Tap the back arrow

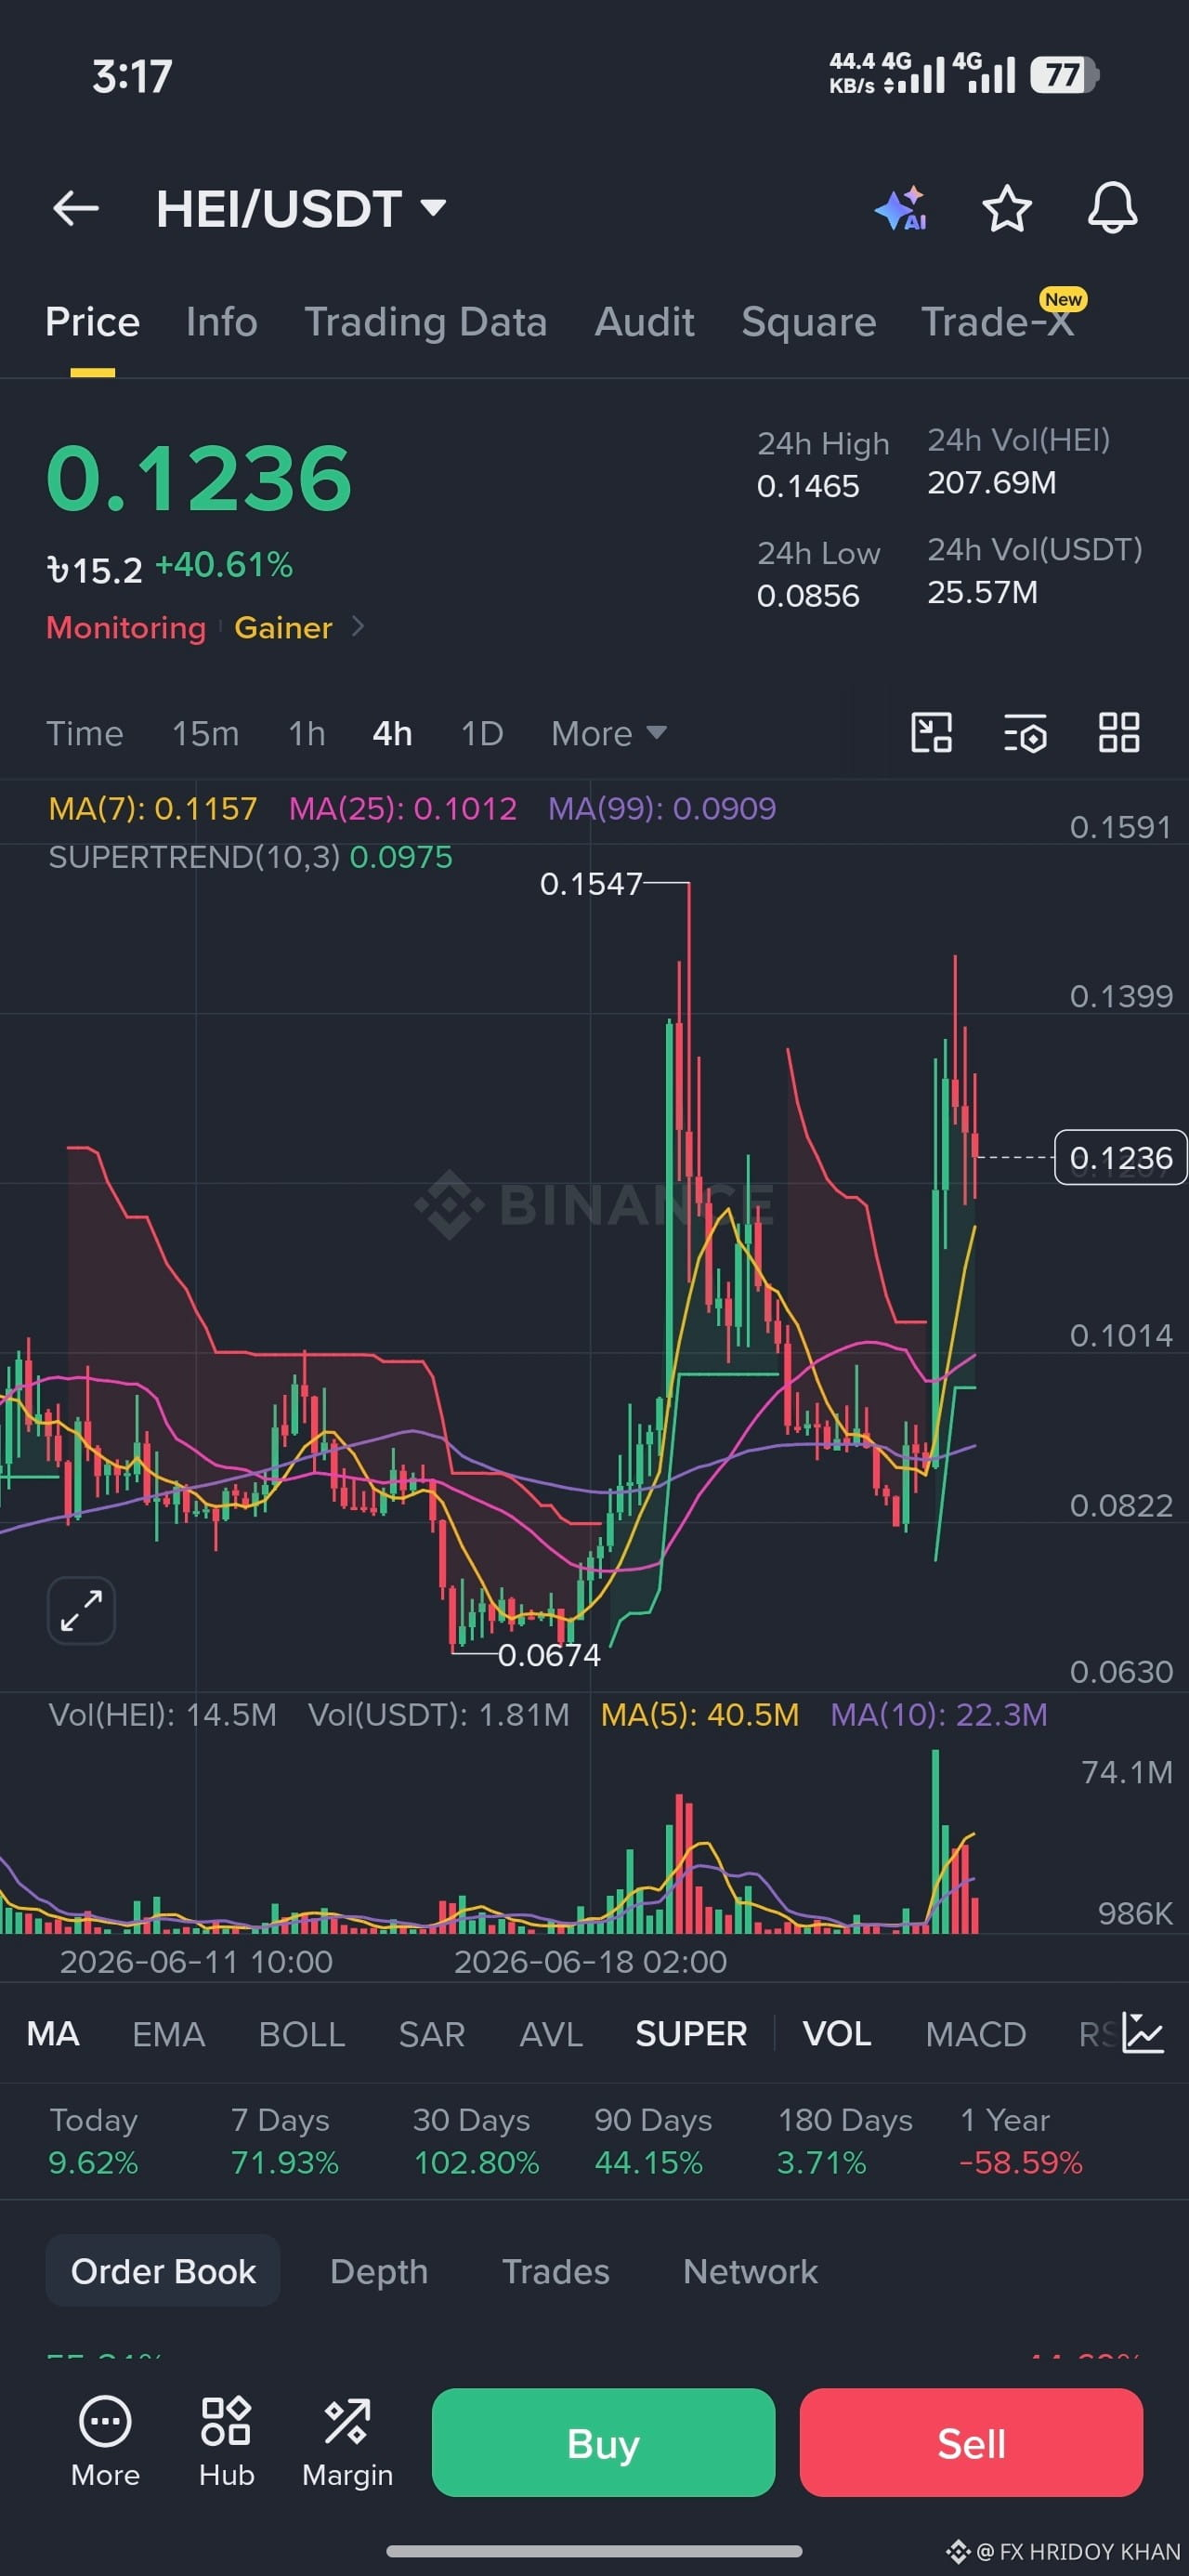[76, 209]
